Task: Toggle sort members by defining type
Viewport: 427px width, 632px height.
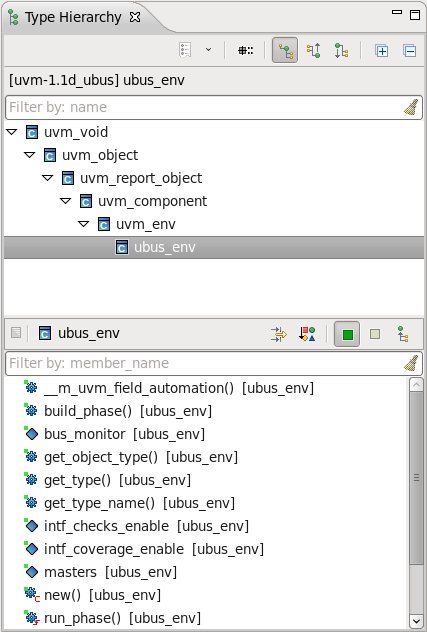Action: [307, 334]
